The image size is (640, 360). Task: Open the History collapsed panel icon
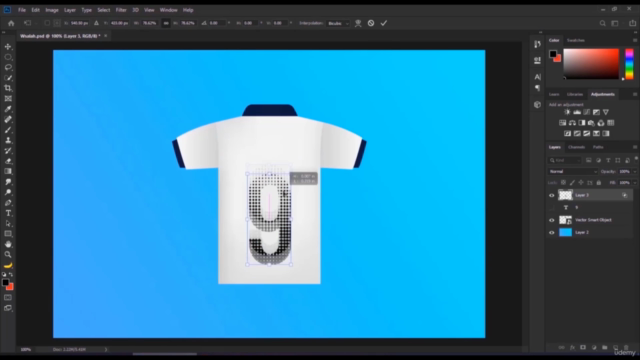537,44
